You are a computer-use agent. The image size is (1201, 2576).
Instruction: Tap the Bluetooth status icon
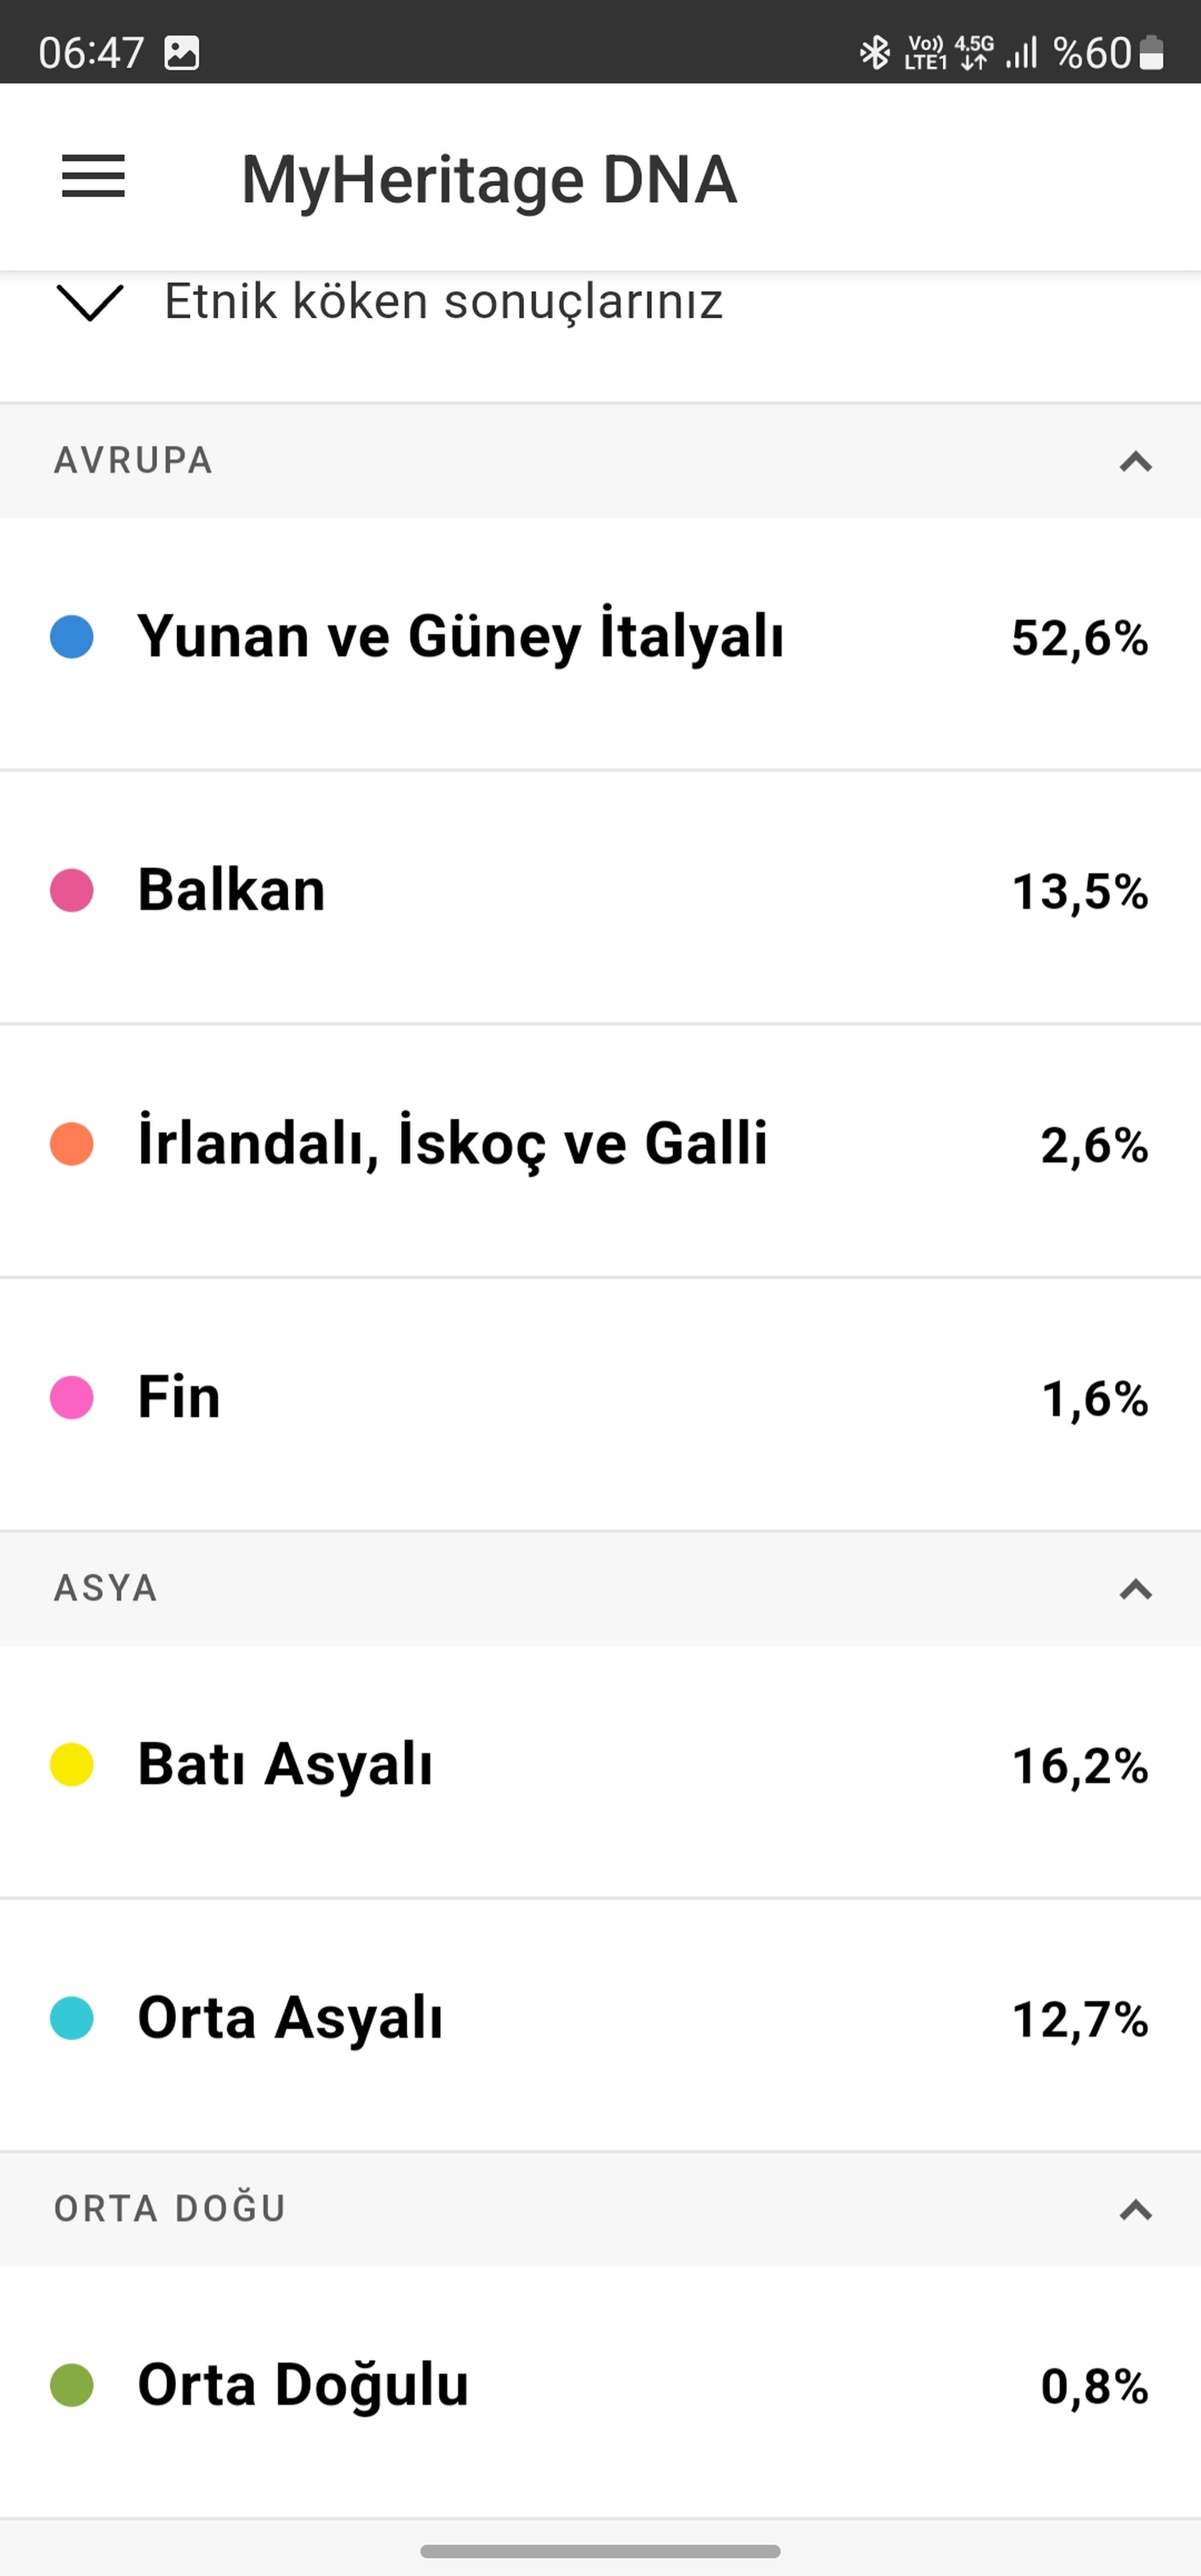[875, 52]
